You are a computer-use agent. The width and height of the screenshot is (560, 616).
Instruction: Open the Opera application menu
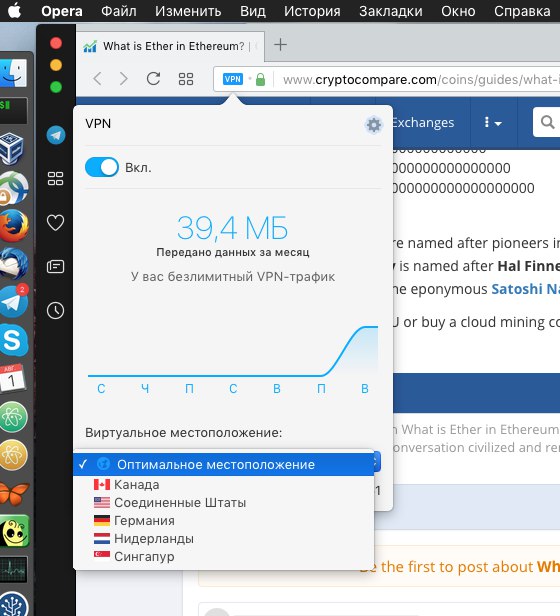pyautogui.click(x=62, y=11)
